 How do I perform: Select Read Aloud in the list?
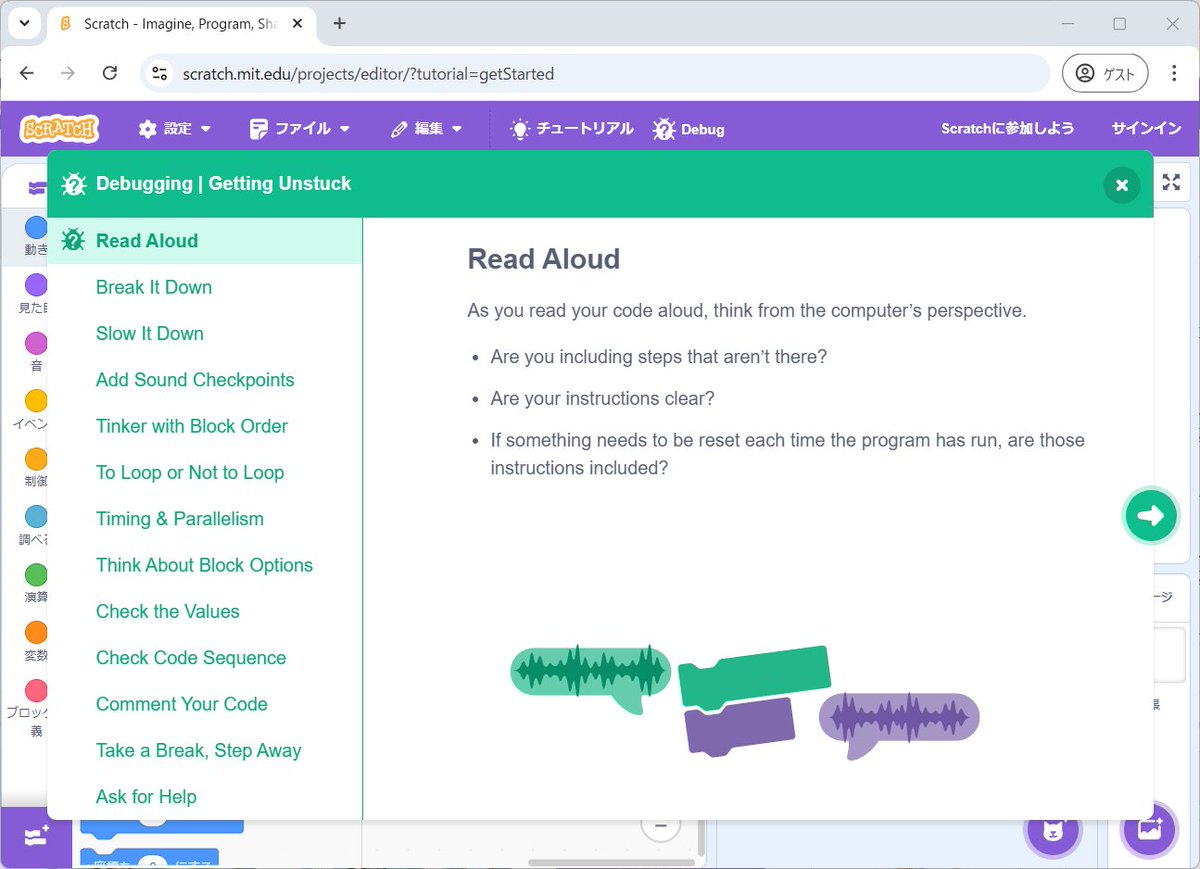204,241
